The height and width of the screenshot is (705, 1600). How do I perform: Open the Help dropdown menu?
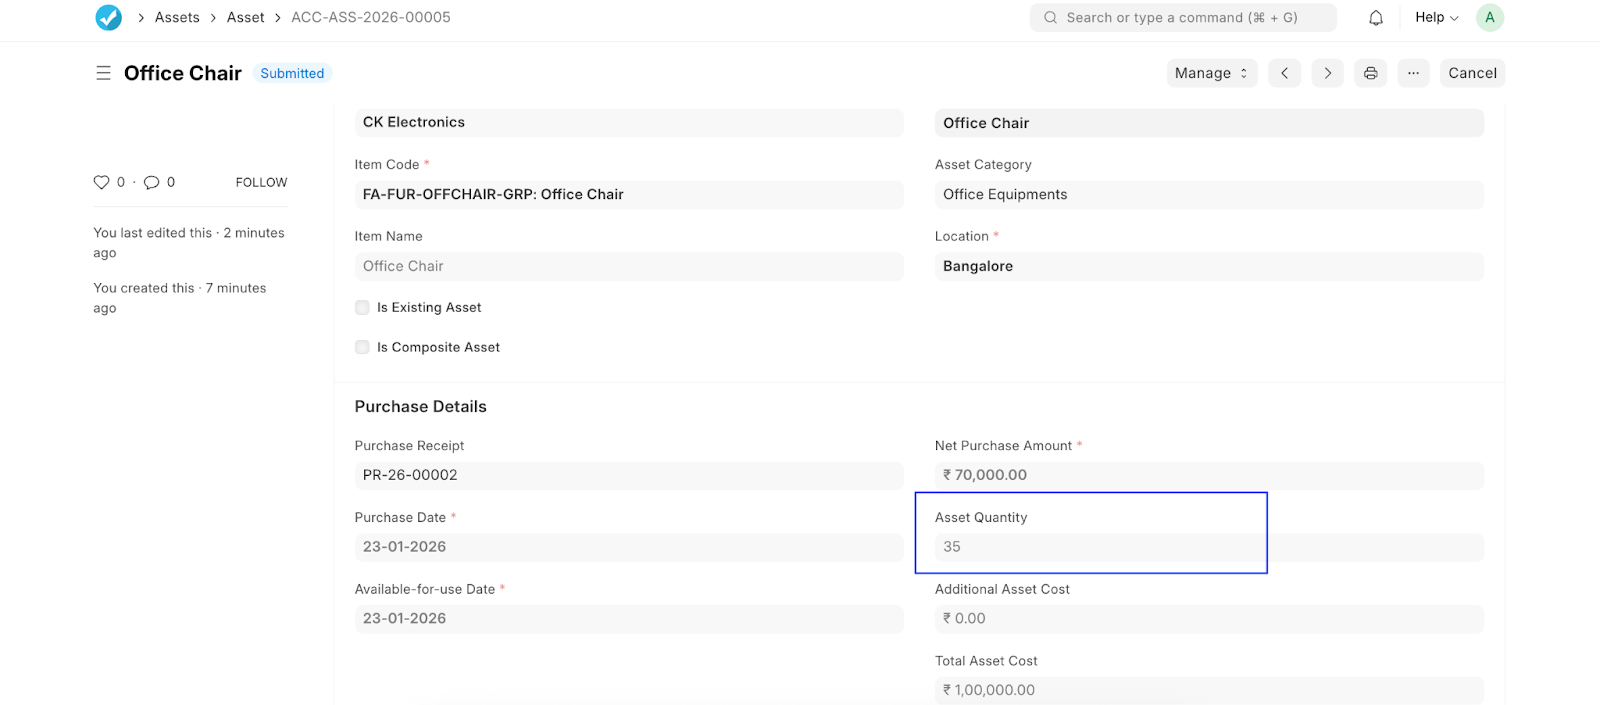click(1436, 17)
